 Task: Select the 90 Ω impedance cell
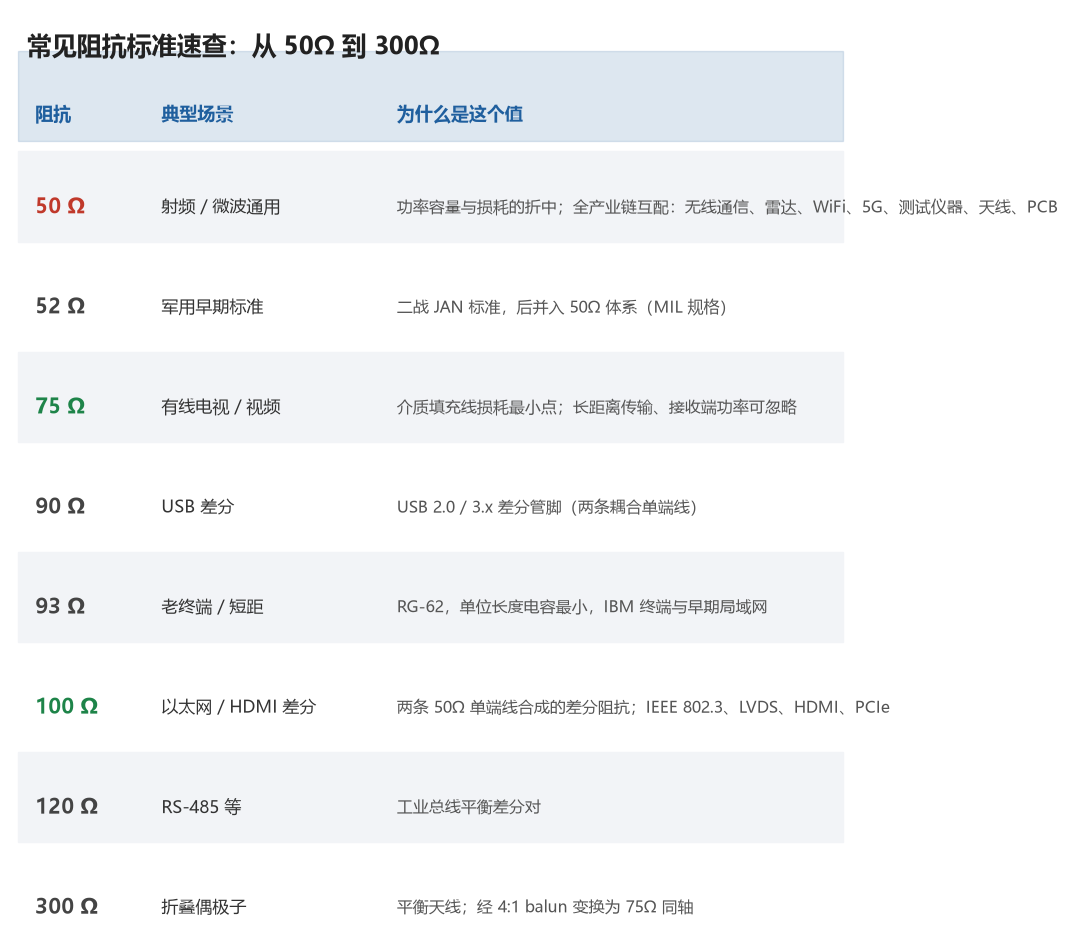coord(61,506)
